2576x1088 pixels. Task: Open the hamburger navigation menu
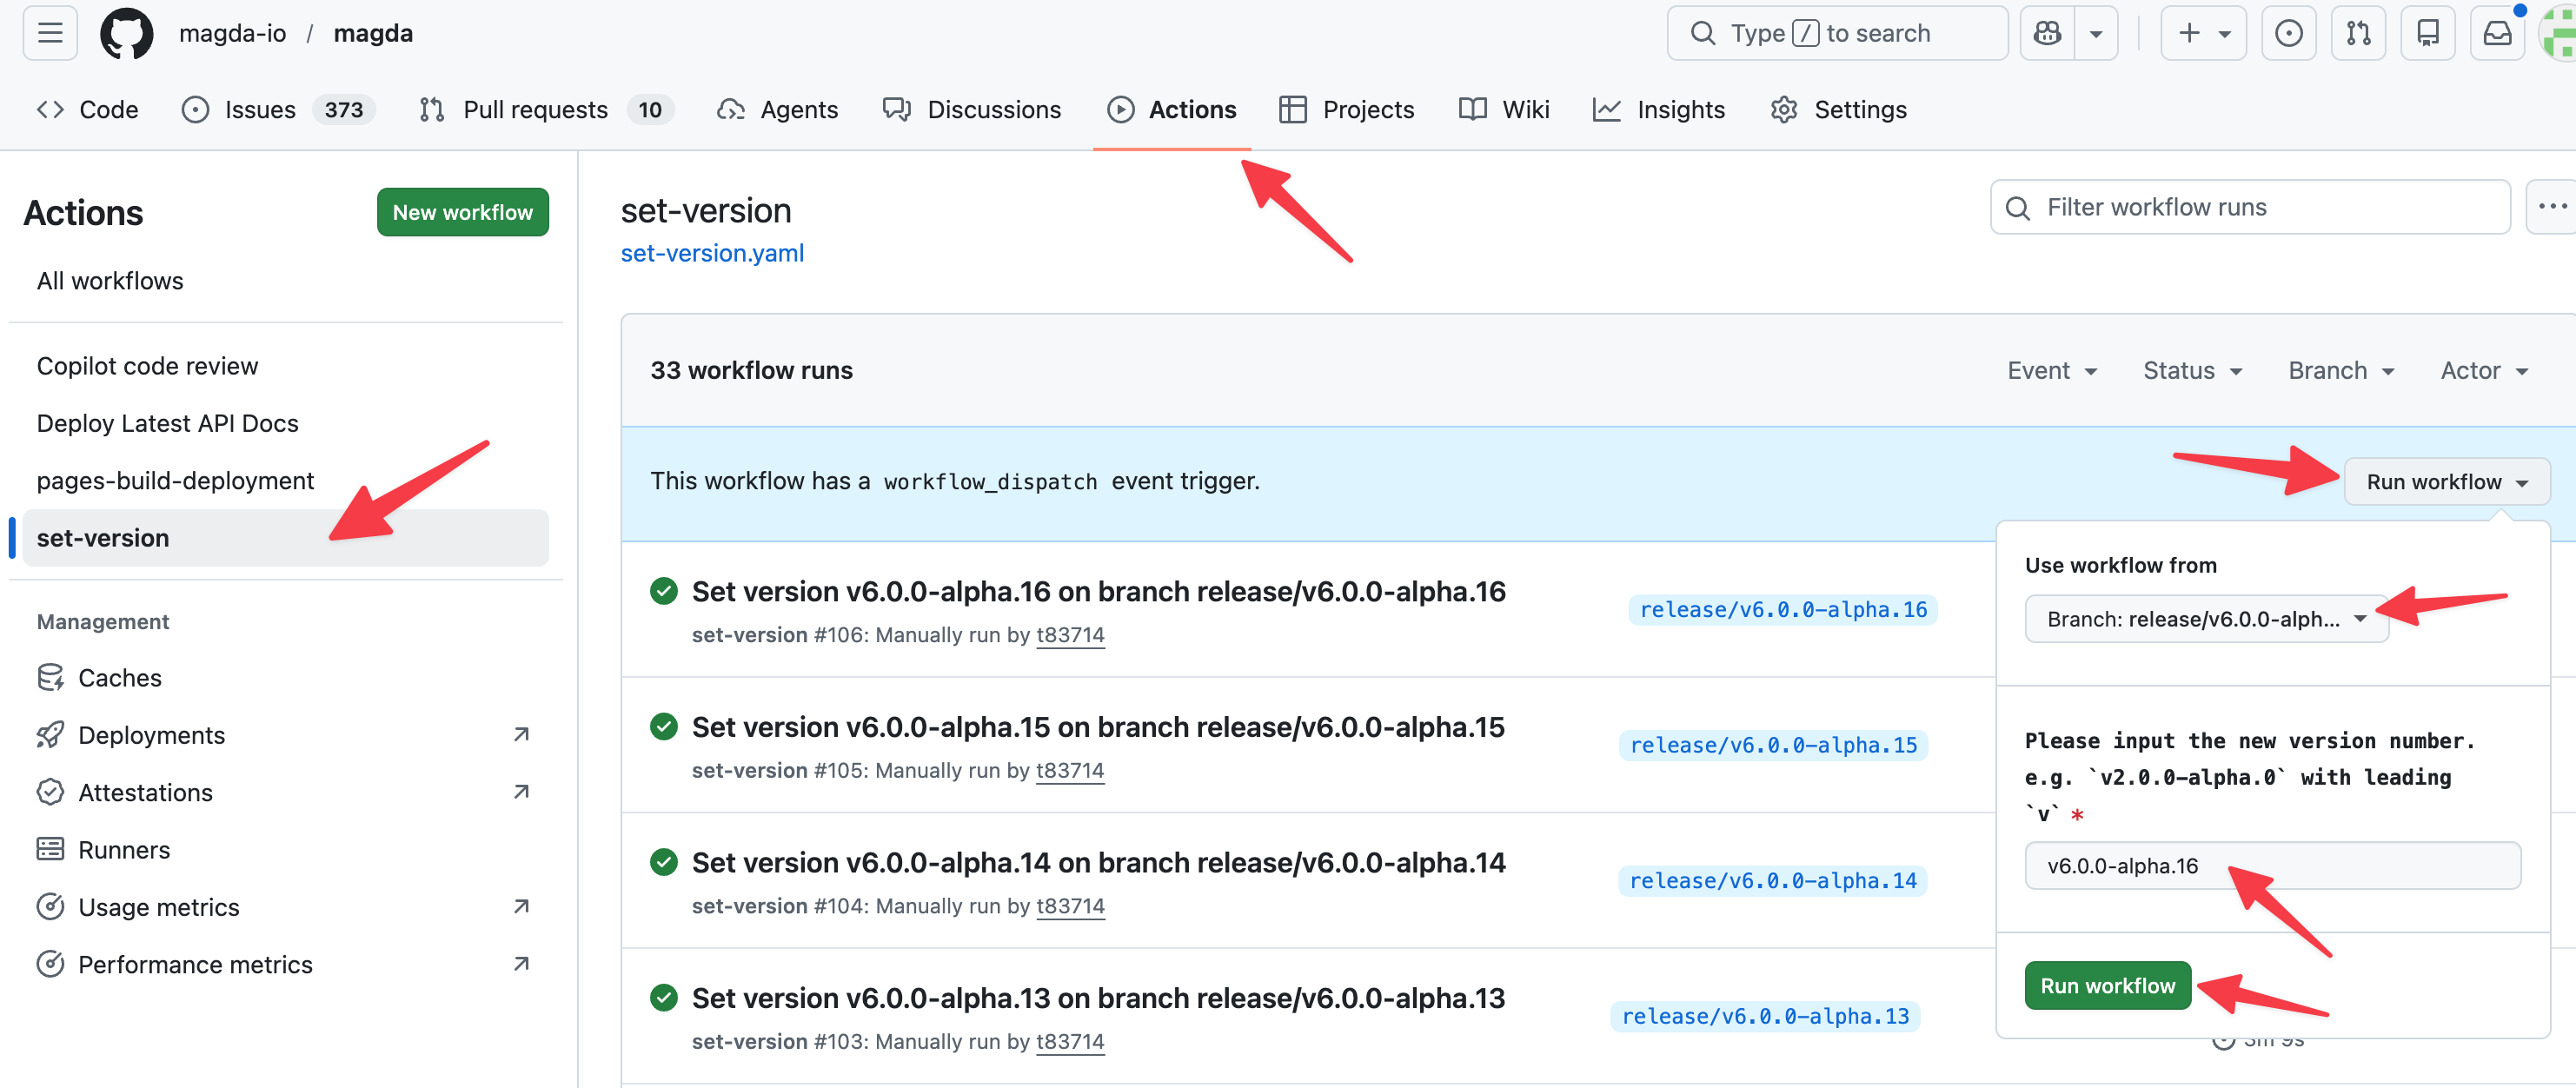(x=50, y=33)
